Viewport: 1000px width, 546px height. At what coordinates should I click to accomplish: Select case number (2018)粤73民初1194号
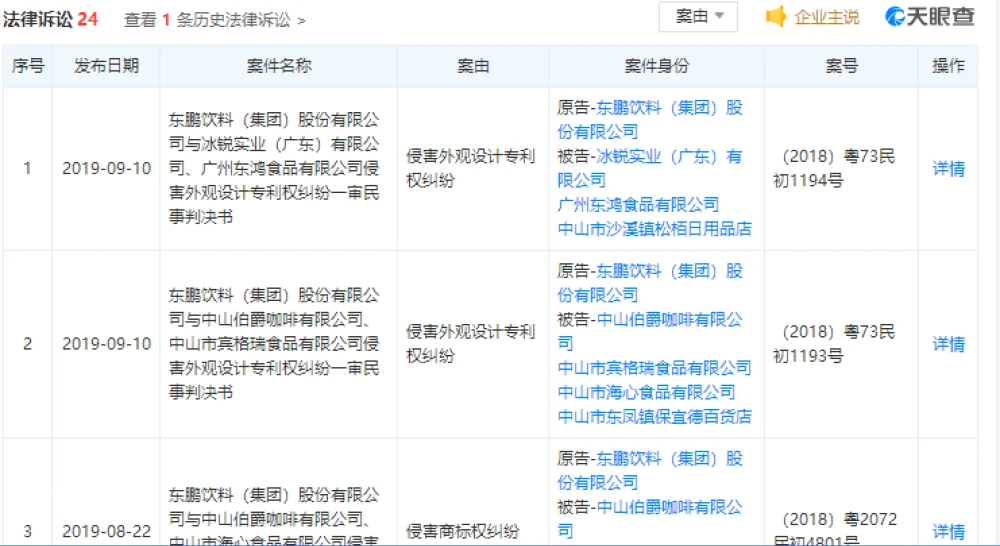pyautogui.click(x=834, y=168)
